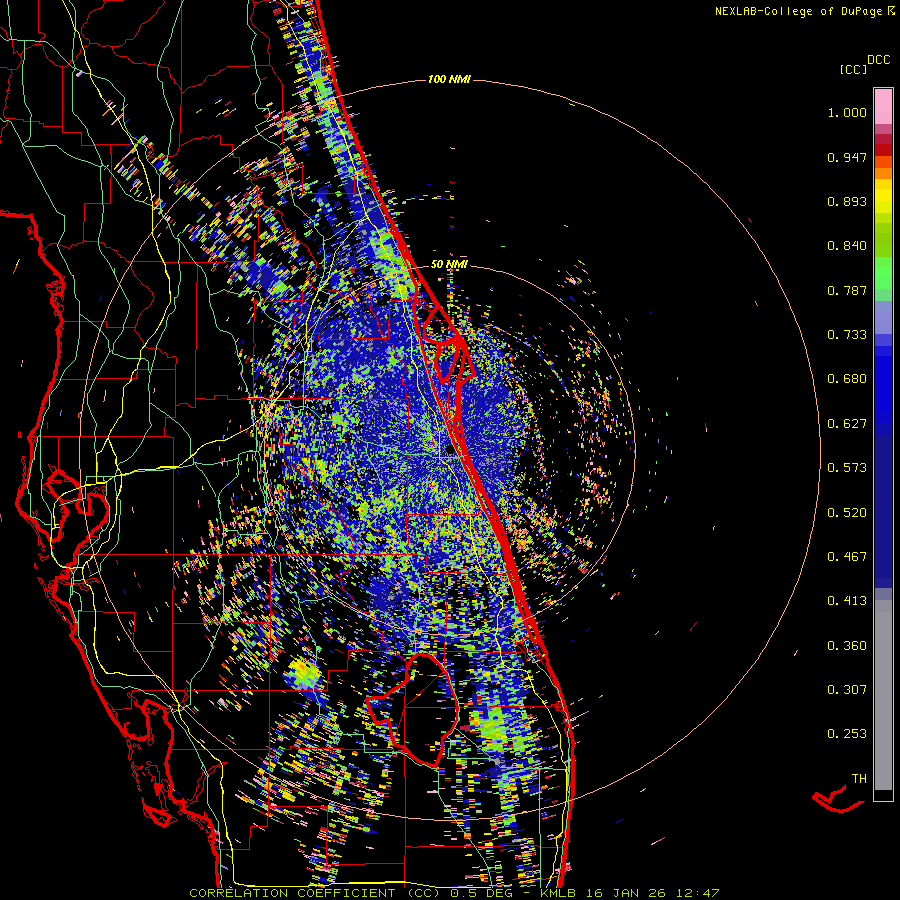Click the 0.573 scale value
Screen dimensions: 900x900
[847, 468]
